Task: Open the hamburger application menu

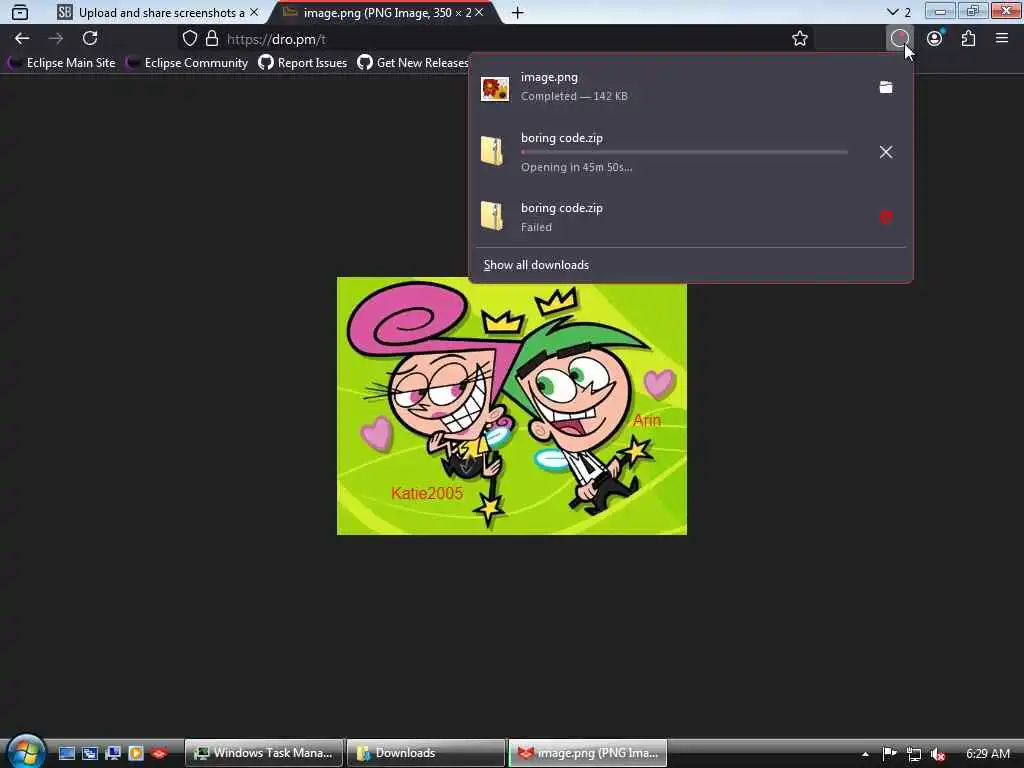Action: point(1002,39)
